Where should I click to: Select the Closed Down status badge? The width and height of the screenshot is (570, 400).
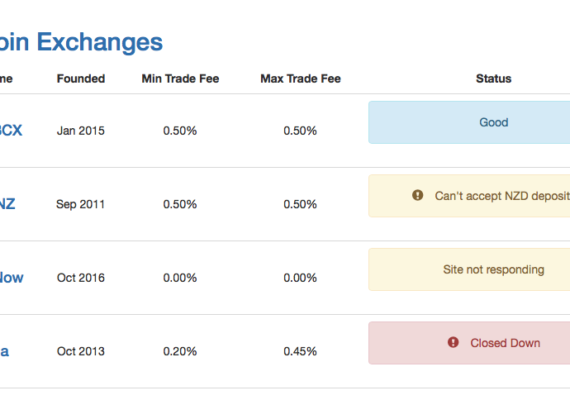point(469,343)
